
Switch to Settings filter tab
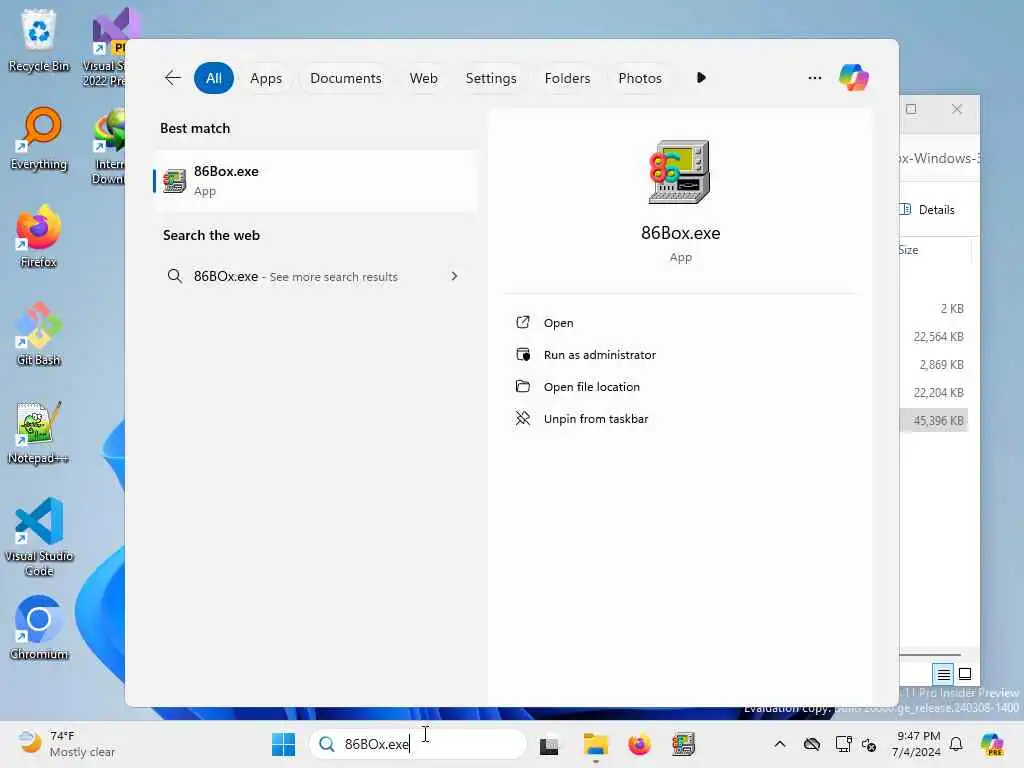point(490,78)
